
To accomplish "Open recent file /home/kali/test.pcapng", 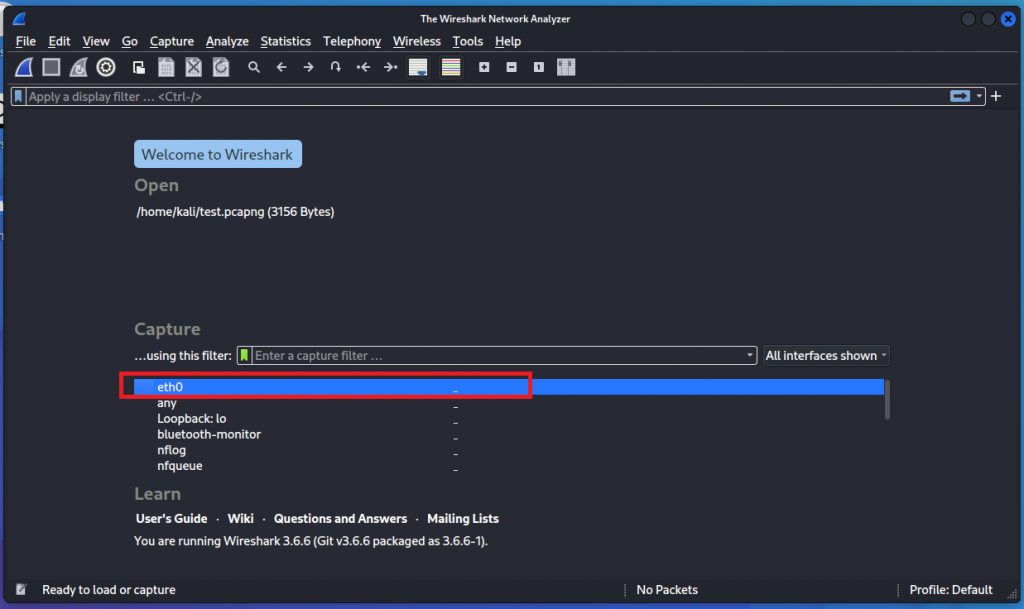I will (235, 211).
